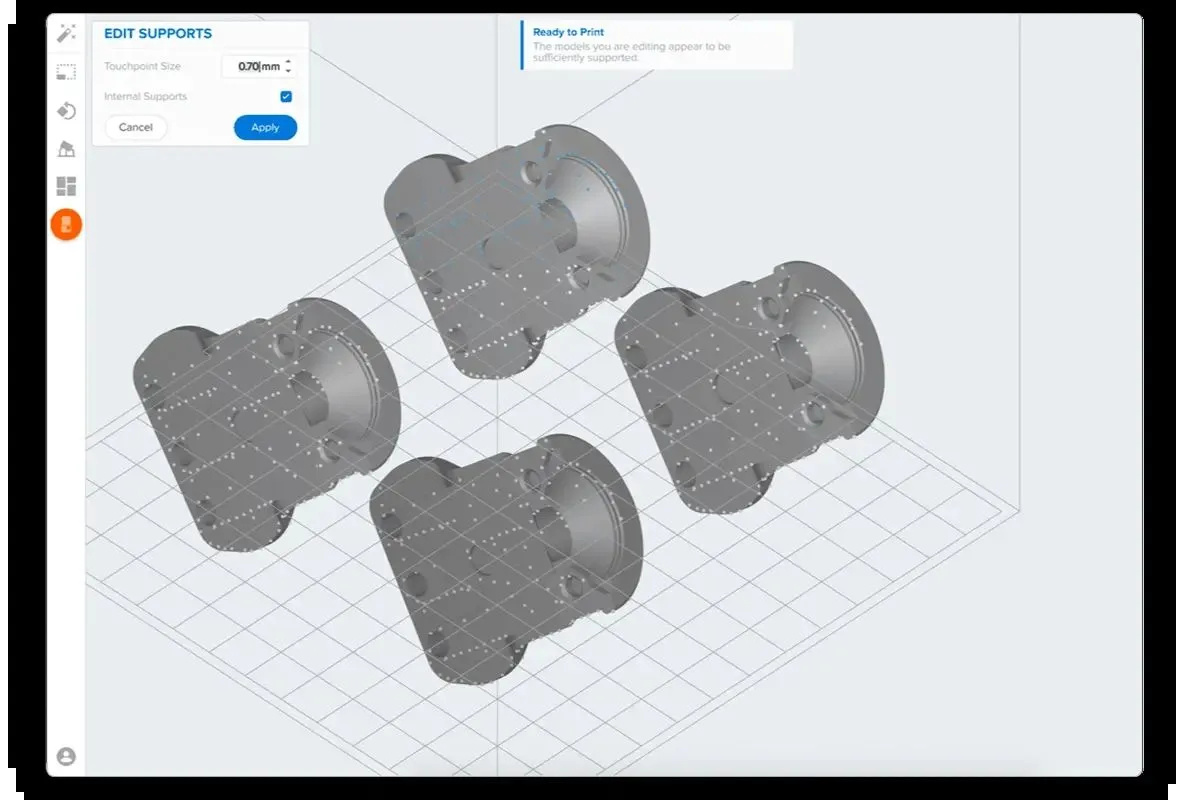Select the topmost model on the build platform
The image size is (1200, 800).
tap(515, 245)
